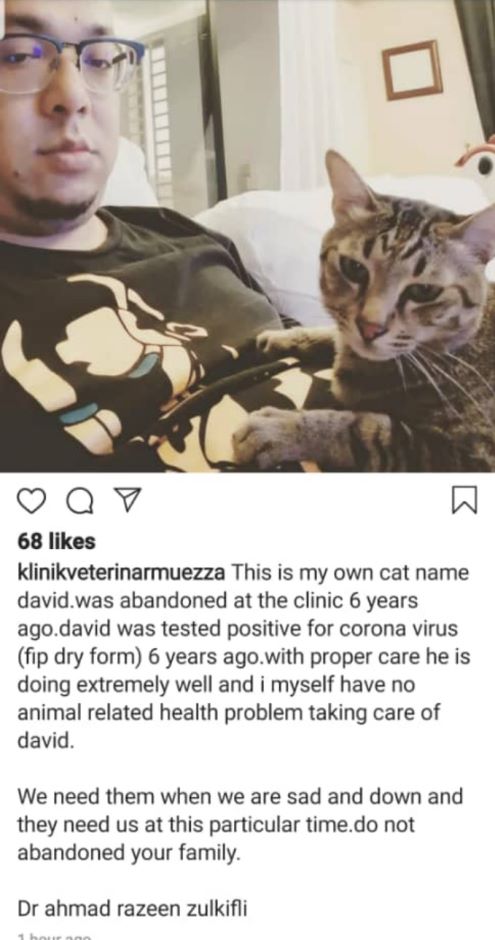Viewport: 495px width, 940px height.
Task: Click the "We need them when we are sad" line
Action: [x=240, y=797]
